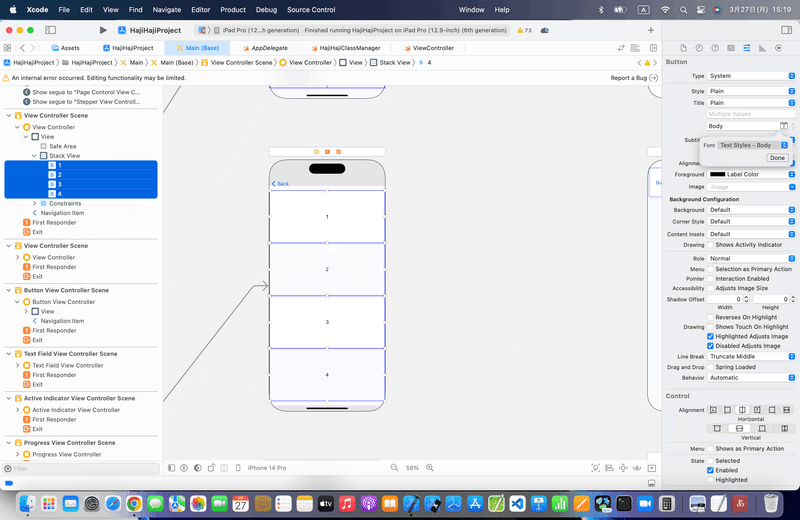Screen dimensions: 800x520
Task: Click the Foreground Label Color swatch
Action: (717, 174)
